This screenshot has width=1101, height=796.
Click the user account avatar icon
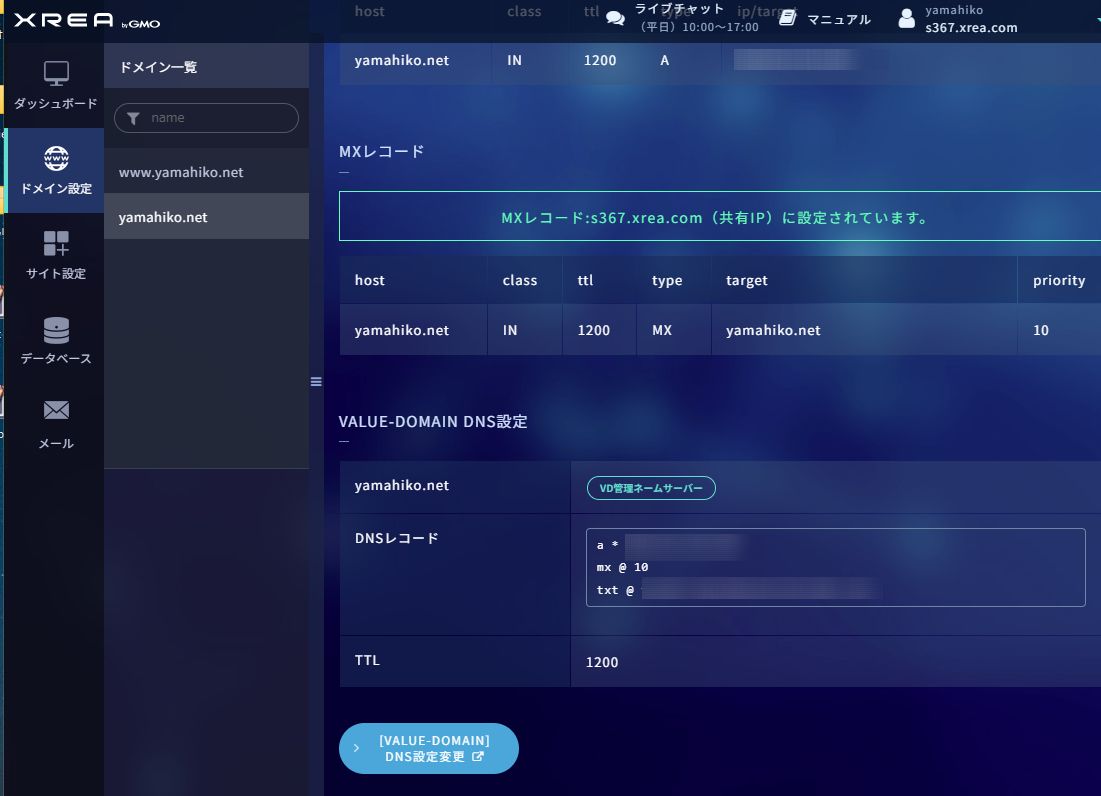tap(906, 19)
